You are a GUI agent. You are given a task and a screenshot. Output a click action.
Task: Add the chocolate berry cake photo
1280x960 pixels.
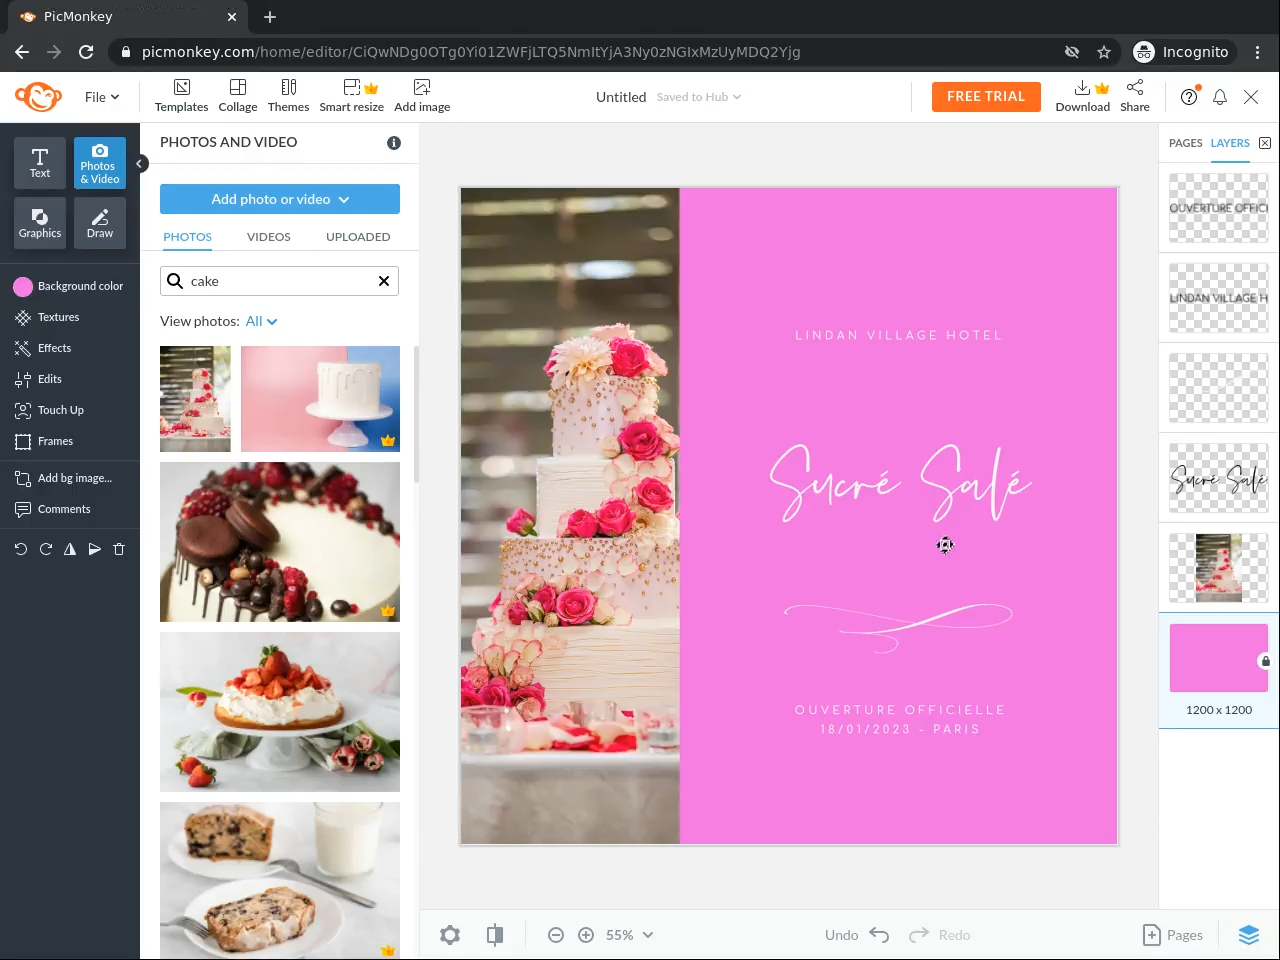point(280,542)
